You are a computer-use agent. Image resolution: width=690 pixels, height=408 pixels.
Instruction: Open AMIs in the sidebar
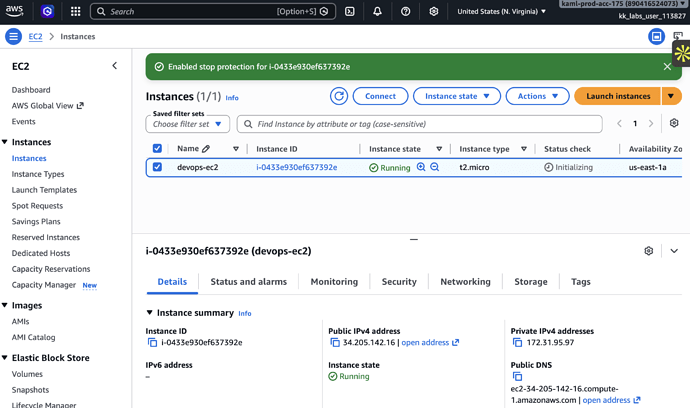coord(20,321)
